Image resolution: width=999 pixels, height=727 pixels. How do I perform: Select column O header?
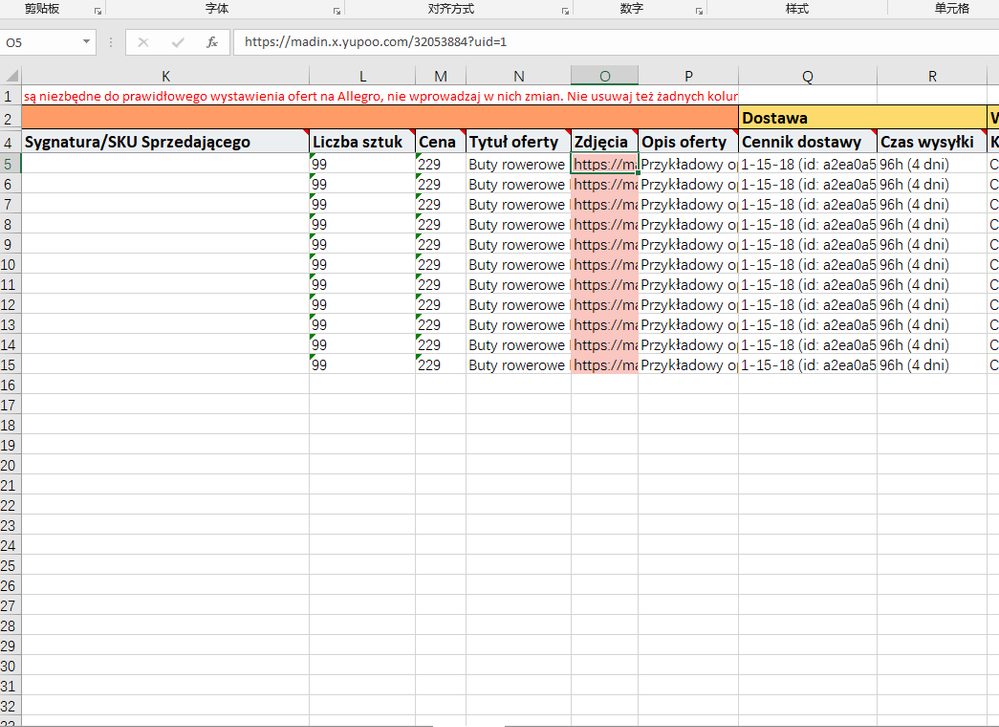coord(604,76)
